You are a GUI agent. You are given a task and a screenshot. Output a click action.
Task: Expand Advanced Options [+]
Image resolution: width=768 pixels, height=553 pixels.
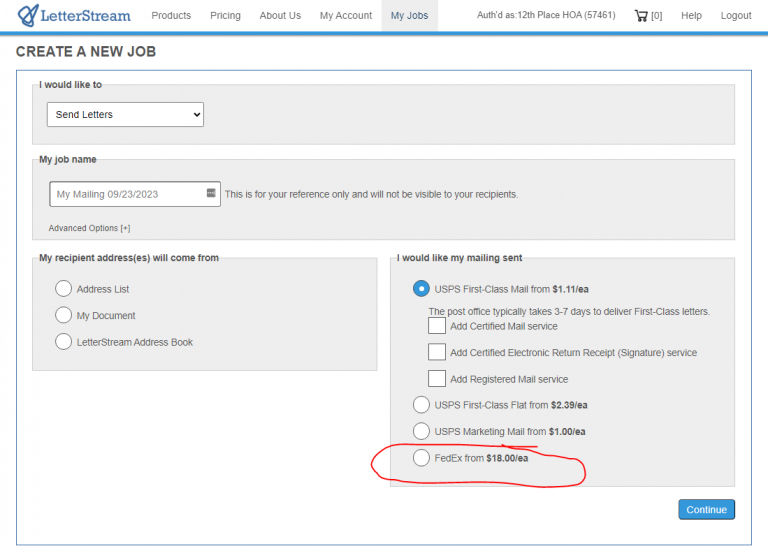click(89, 228)
